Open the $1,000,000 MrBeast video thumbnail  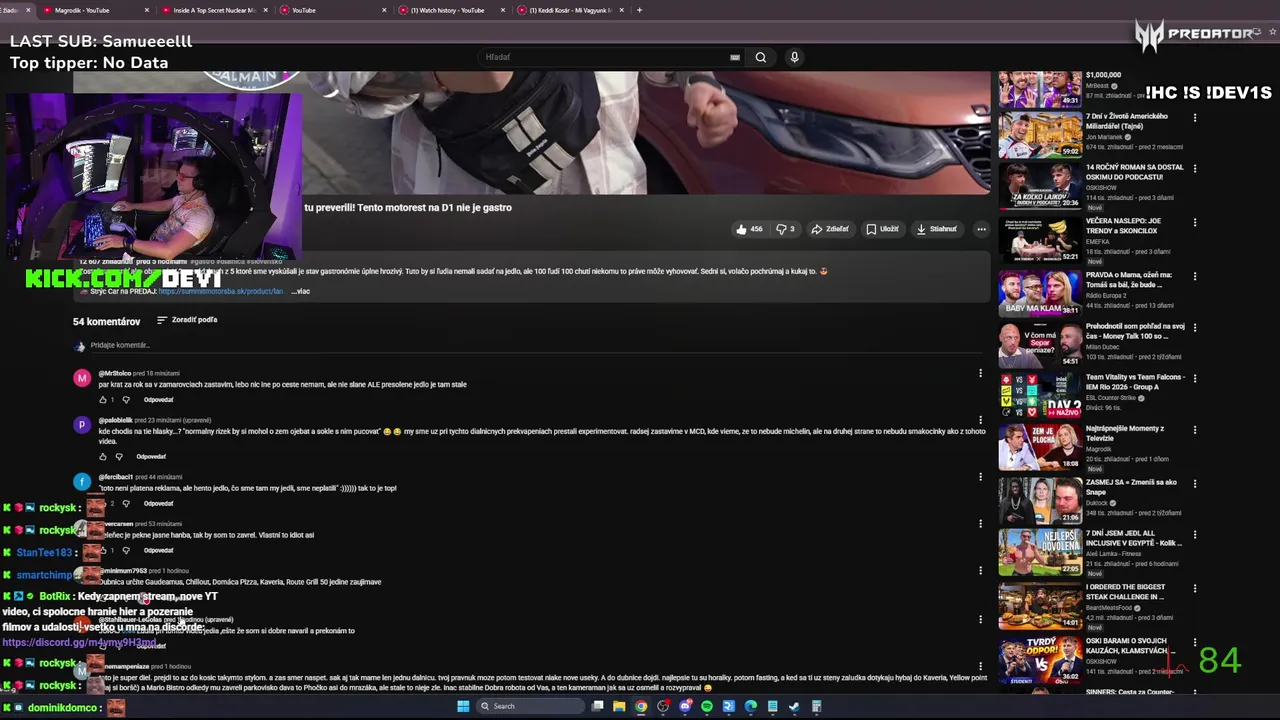1040,88
